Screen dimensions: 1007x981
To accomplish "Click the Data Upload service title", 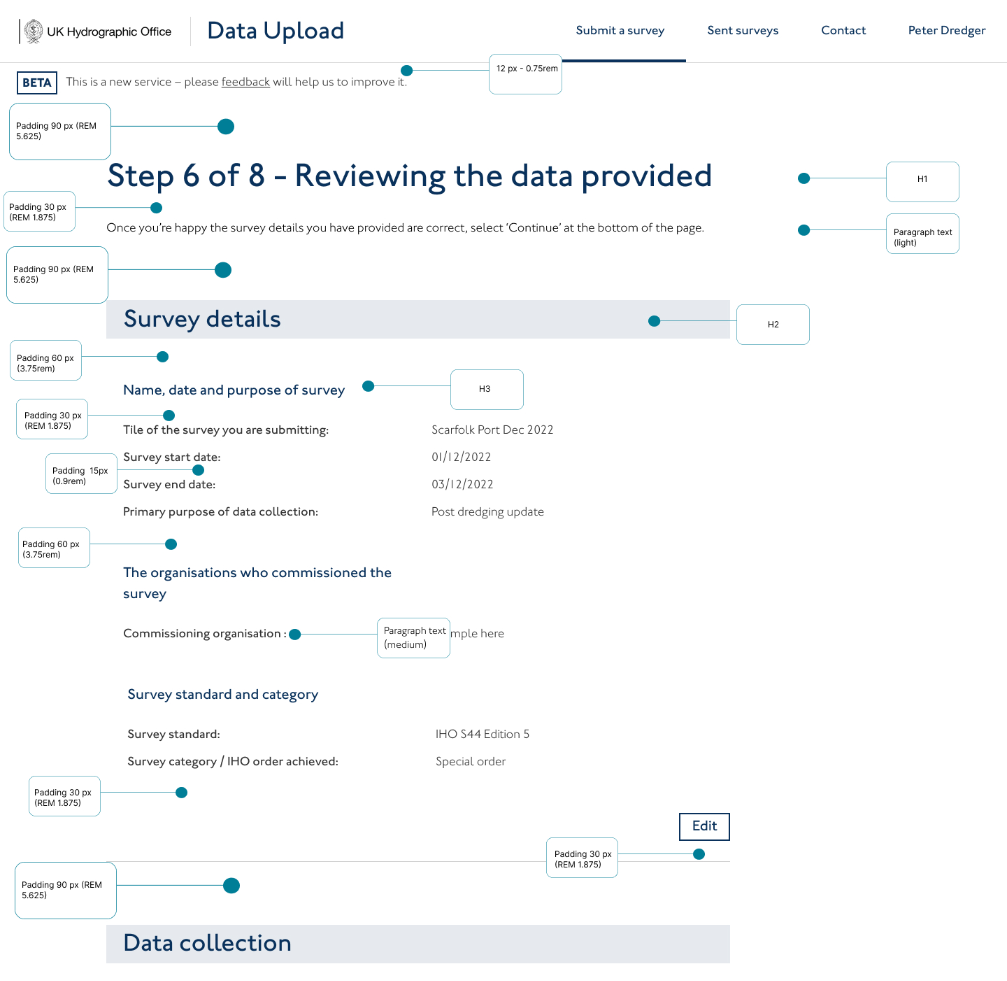I will pyautogui.click(x=275, y=31).
